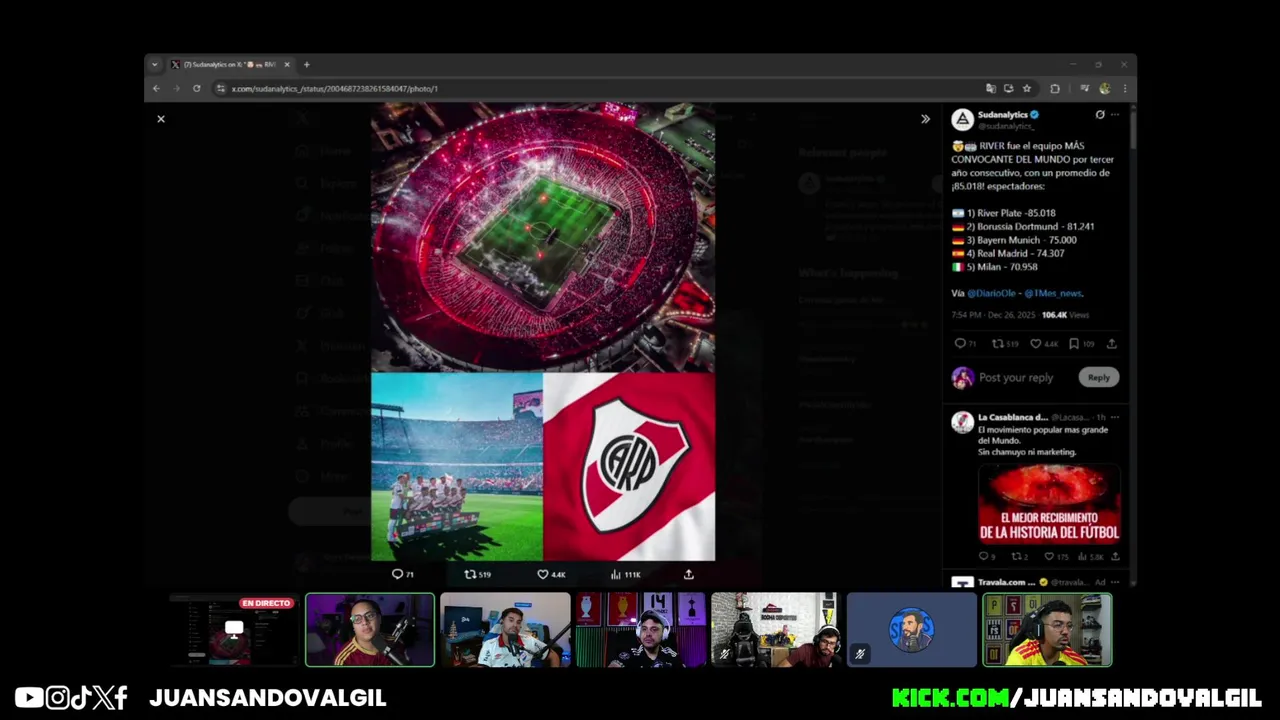This screenshot has height=720, width=1280.
Task: Click the share icon below the photo
Action: point(688,574)
